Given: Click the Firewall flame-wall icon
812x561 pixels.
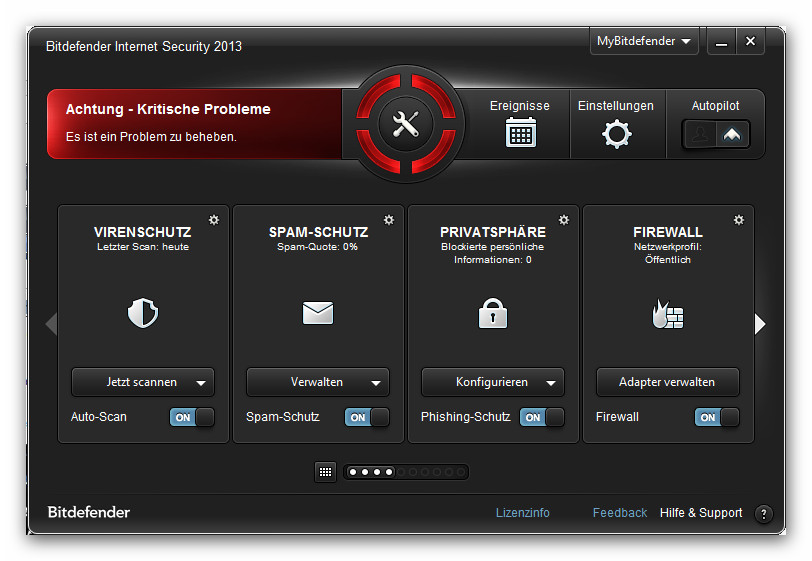Looking at the screenshot, I should click(x=668, y=314).
